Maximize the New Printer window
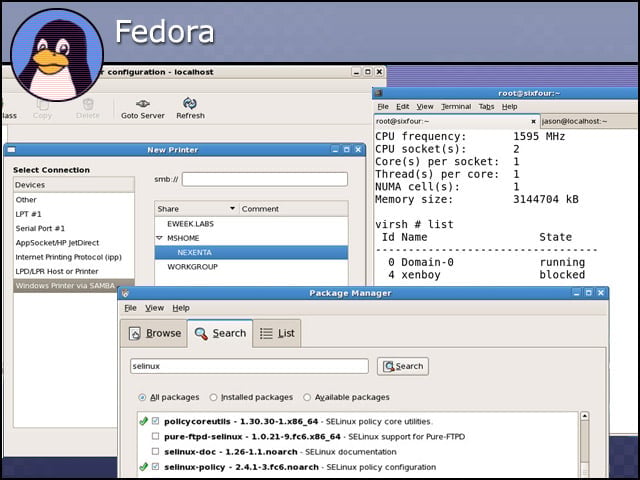Screen dimensions: 640x480 tap(347, 150)
